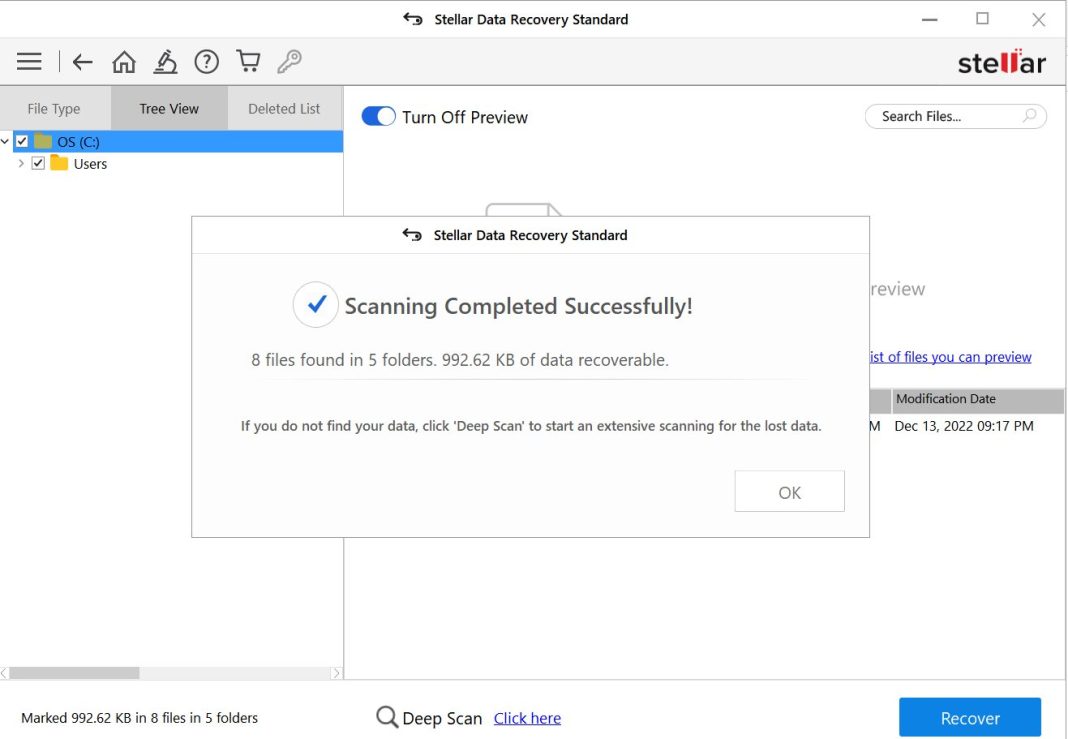This screenshot has width=1068, height=739.
Task: Uncheck the Users folder checkbox
Action: [38, 163]
